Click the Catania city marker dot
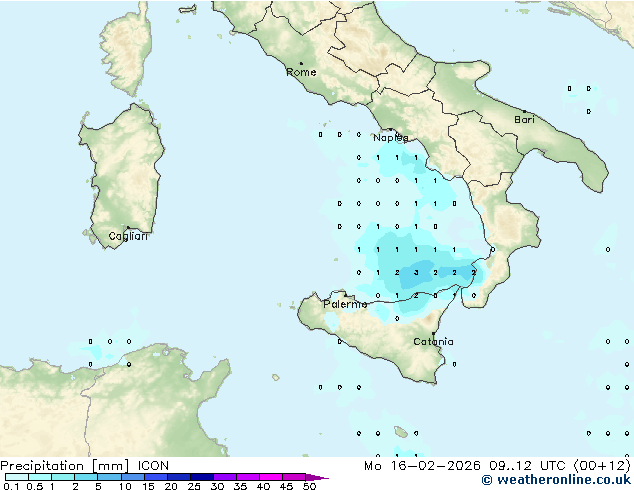The height and width of the screenshot is (490, 634). coord(433,334)
